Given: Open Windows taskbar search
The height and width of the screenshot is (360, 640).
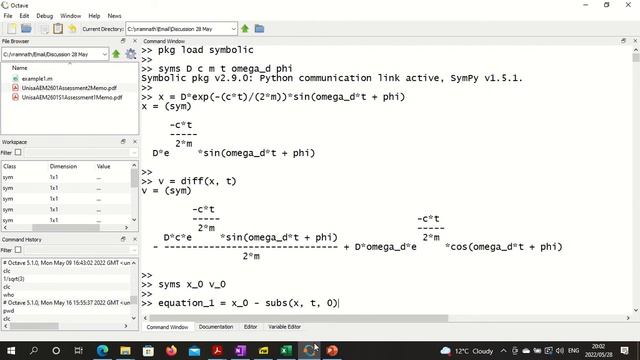Looking at the screenshot, I should coord(34,351).
